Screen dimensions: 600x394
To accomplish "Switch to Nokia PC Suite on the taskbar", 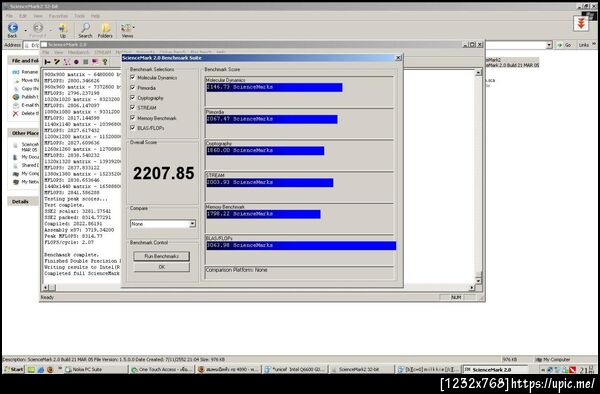I will 95,370.
